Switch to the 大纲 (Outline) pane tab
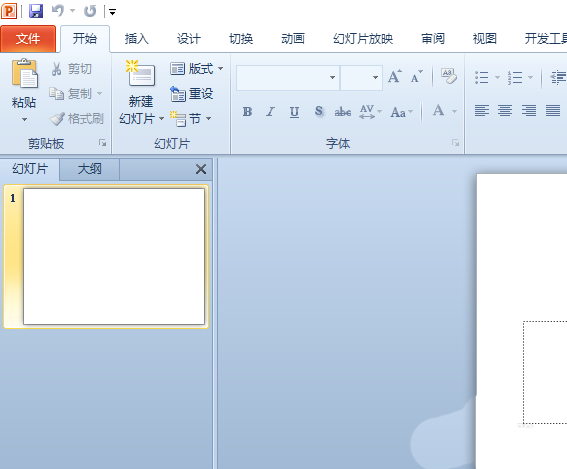Image resolution: width=567 pixels, height=469 pixels. (x=90, y=169)
